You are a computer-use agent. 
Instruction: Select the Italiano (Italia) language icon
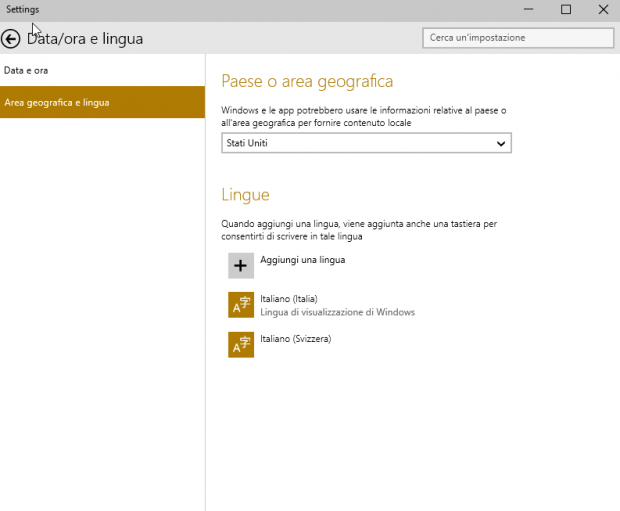[x=240, y=305]
